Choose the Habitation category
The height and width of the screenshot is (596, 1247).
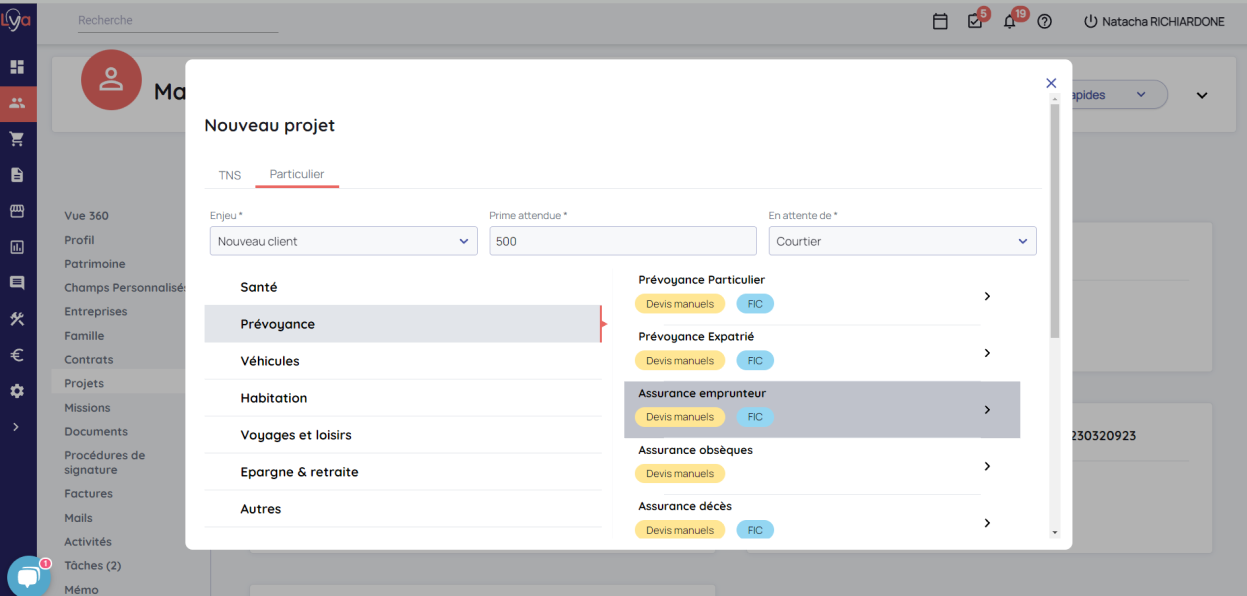click(274, 398)
